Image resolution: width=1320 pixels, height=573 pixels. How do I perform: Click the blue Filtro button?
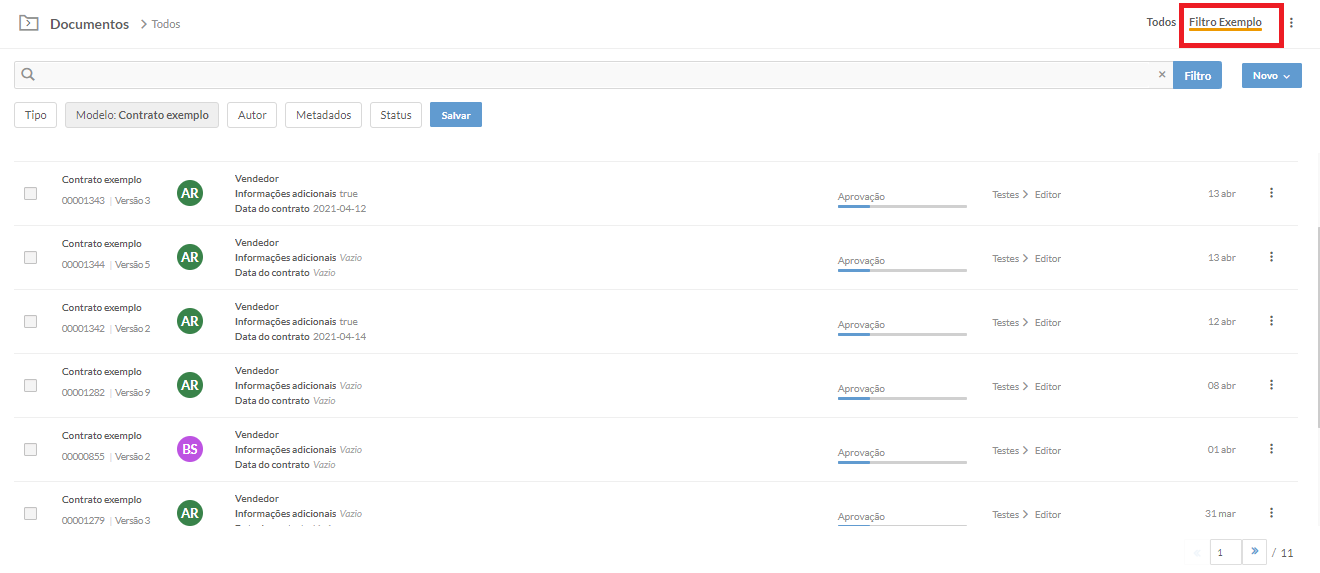tap(1197, 75)
